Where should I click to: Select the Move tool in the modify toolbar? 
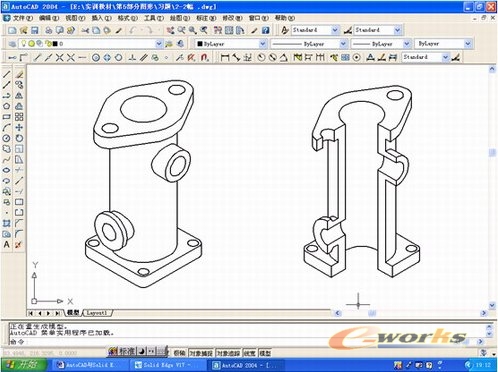(x=19, y=127)
